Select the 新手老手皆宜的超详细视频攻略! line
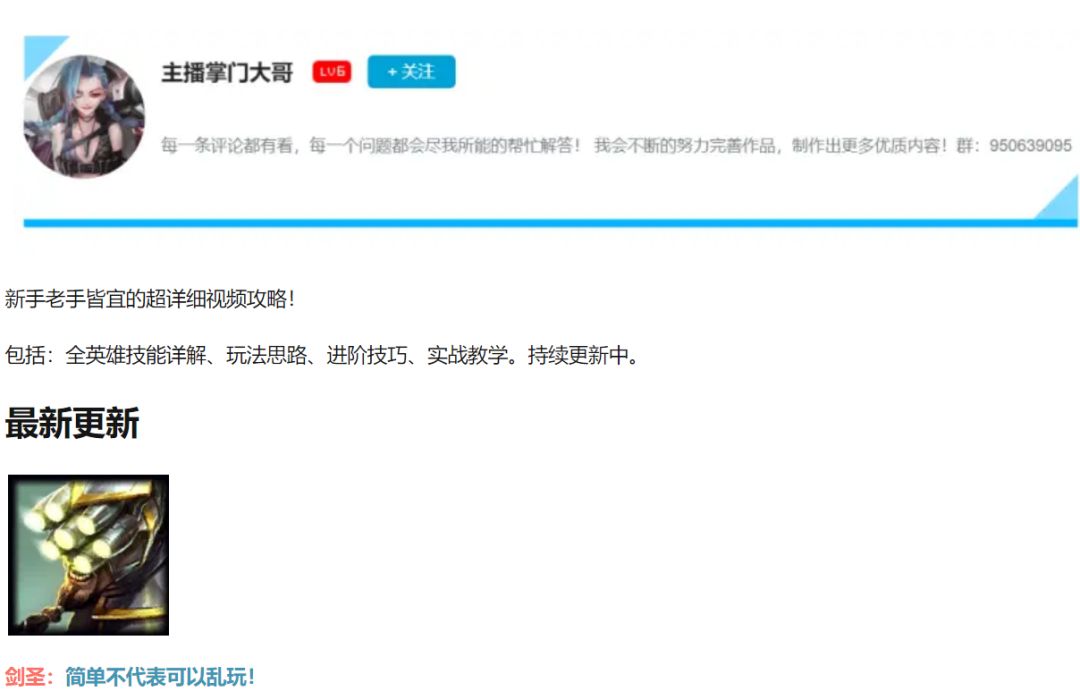Screen dimensions: 1080x691 150,299
